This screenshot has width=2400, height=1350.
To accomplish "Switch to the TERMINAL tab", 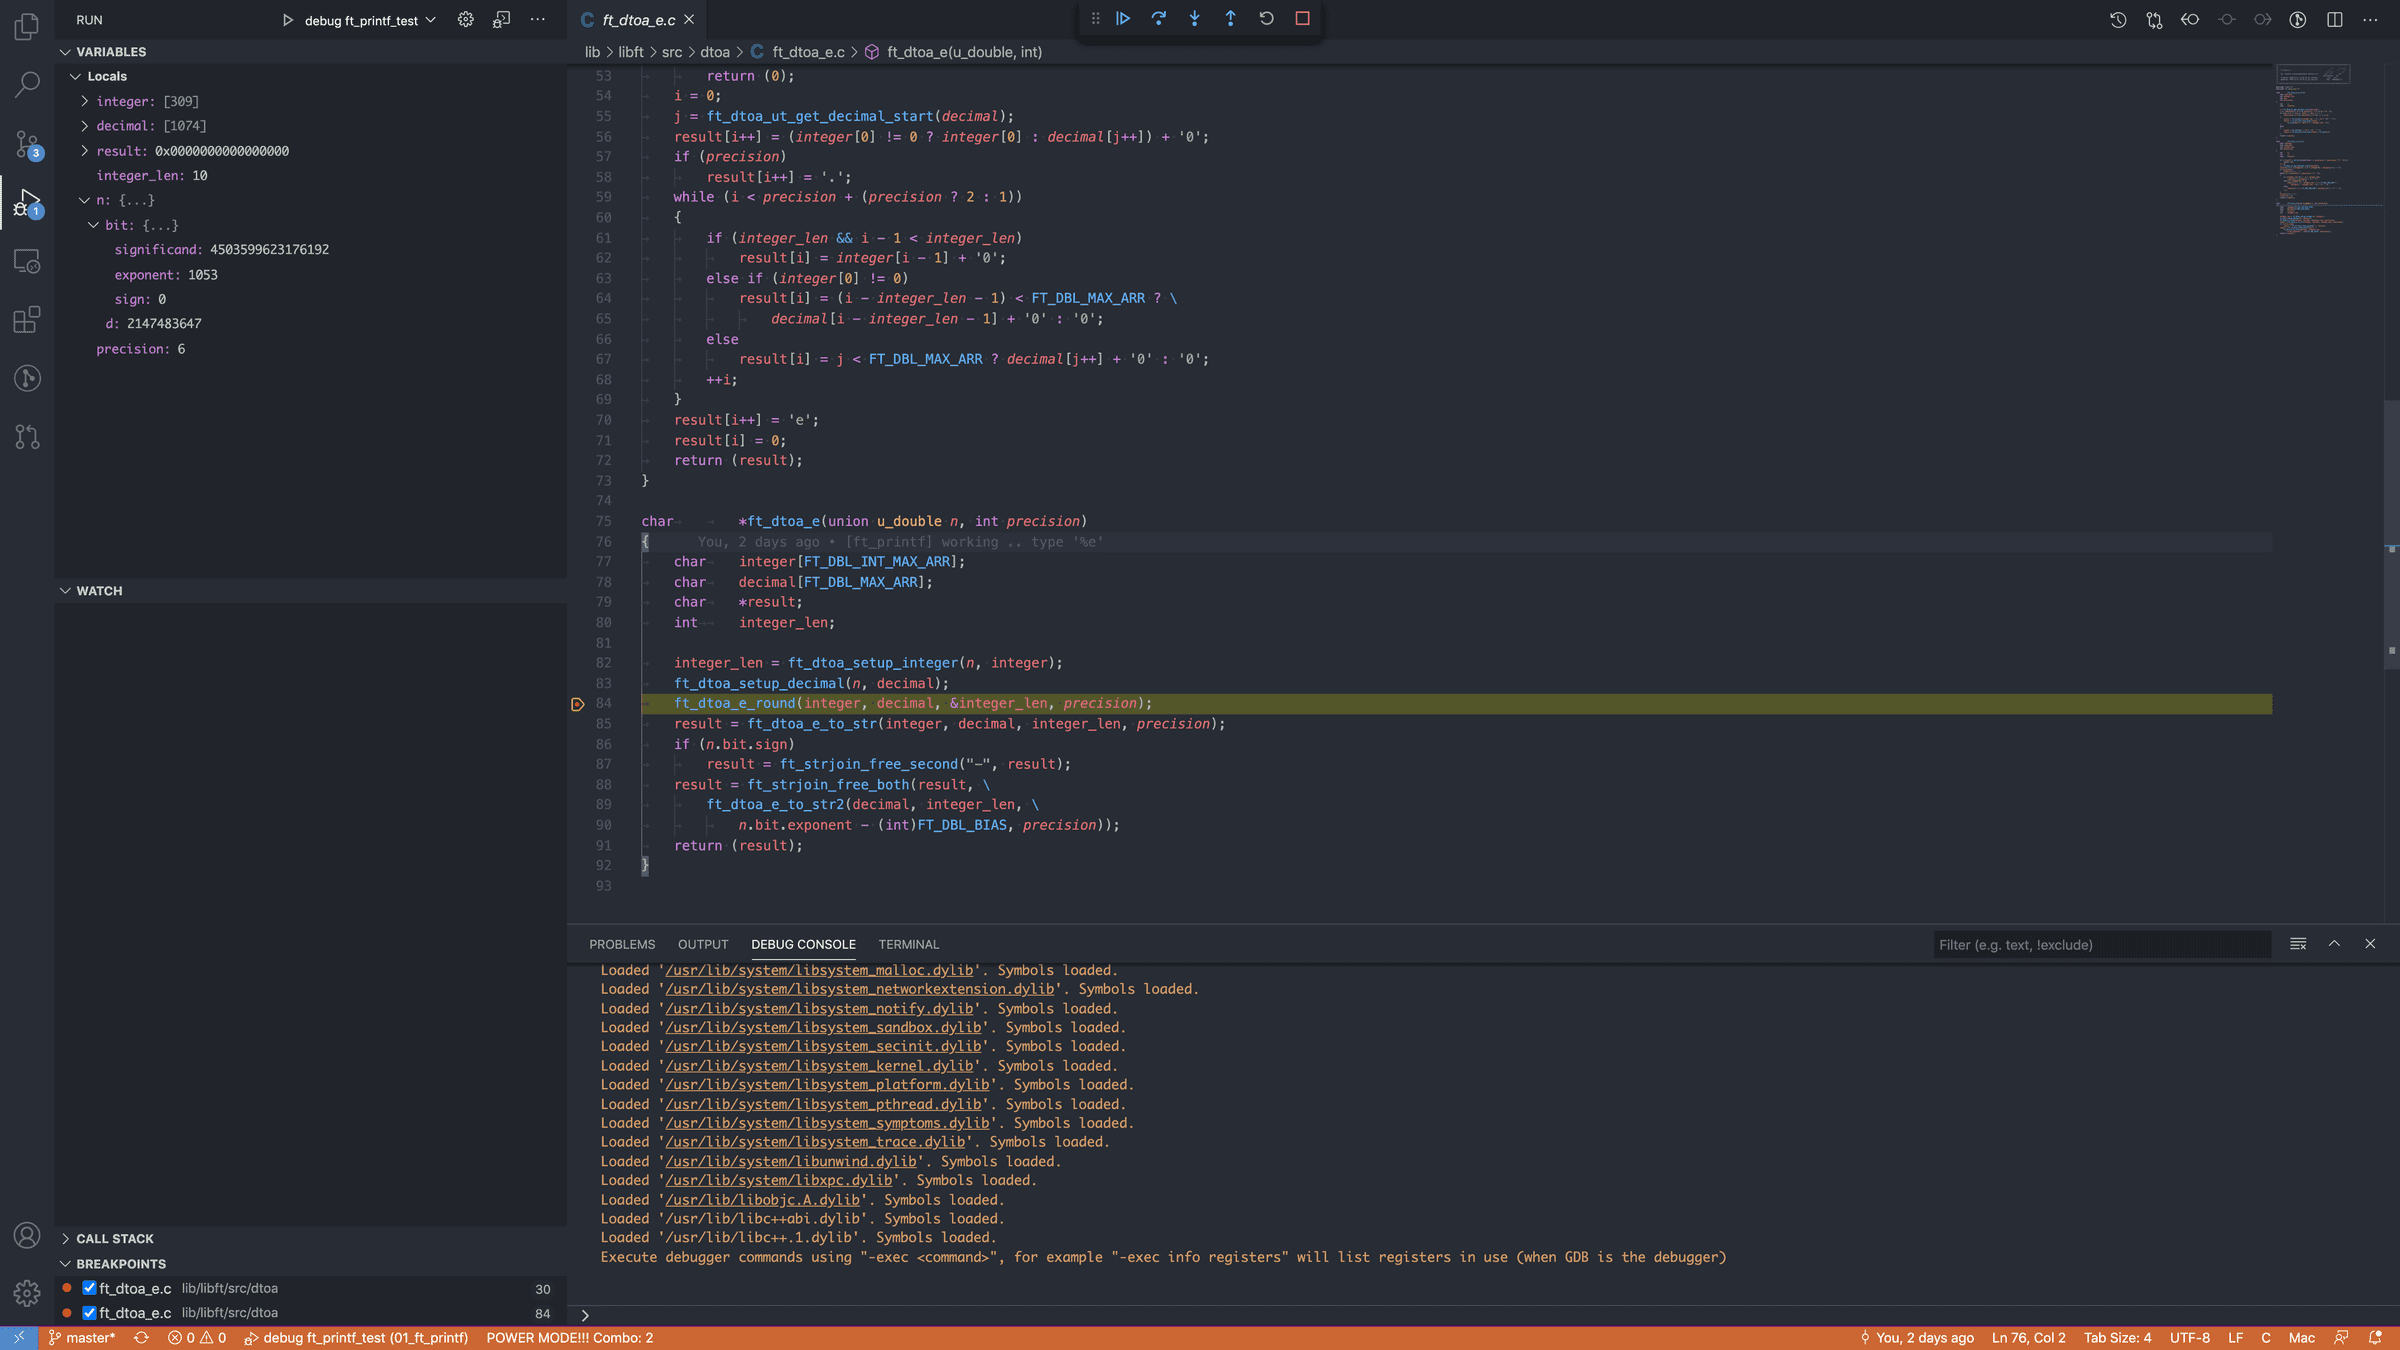I will 908,944.
